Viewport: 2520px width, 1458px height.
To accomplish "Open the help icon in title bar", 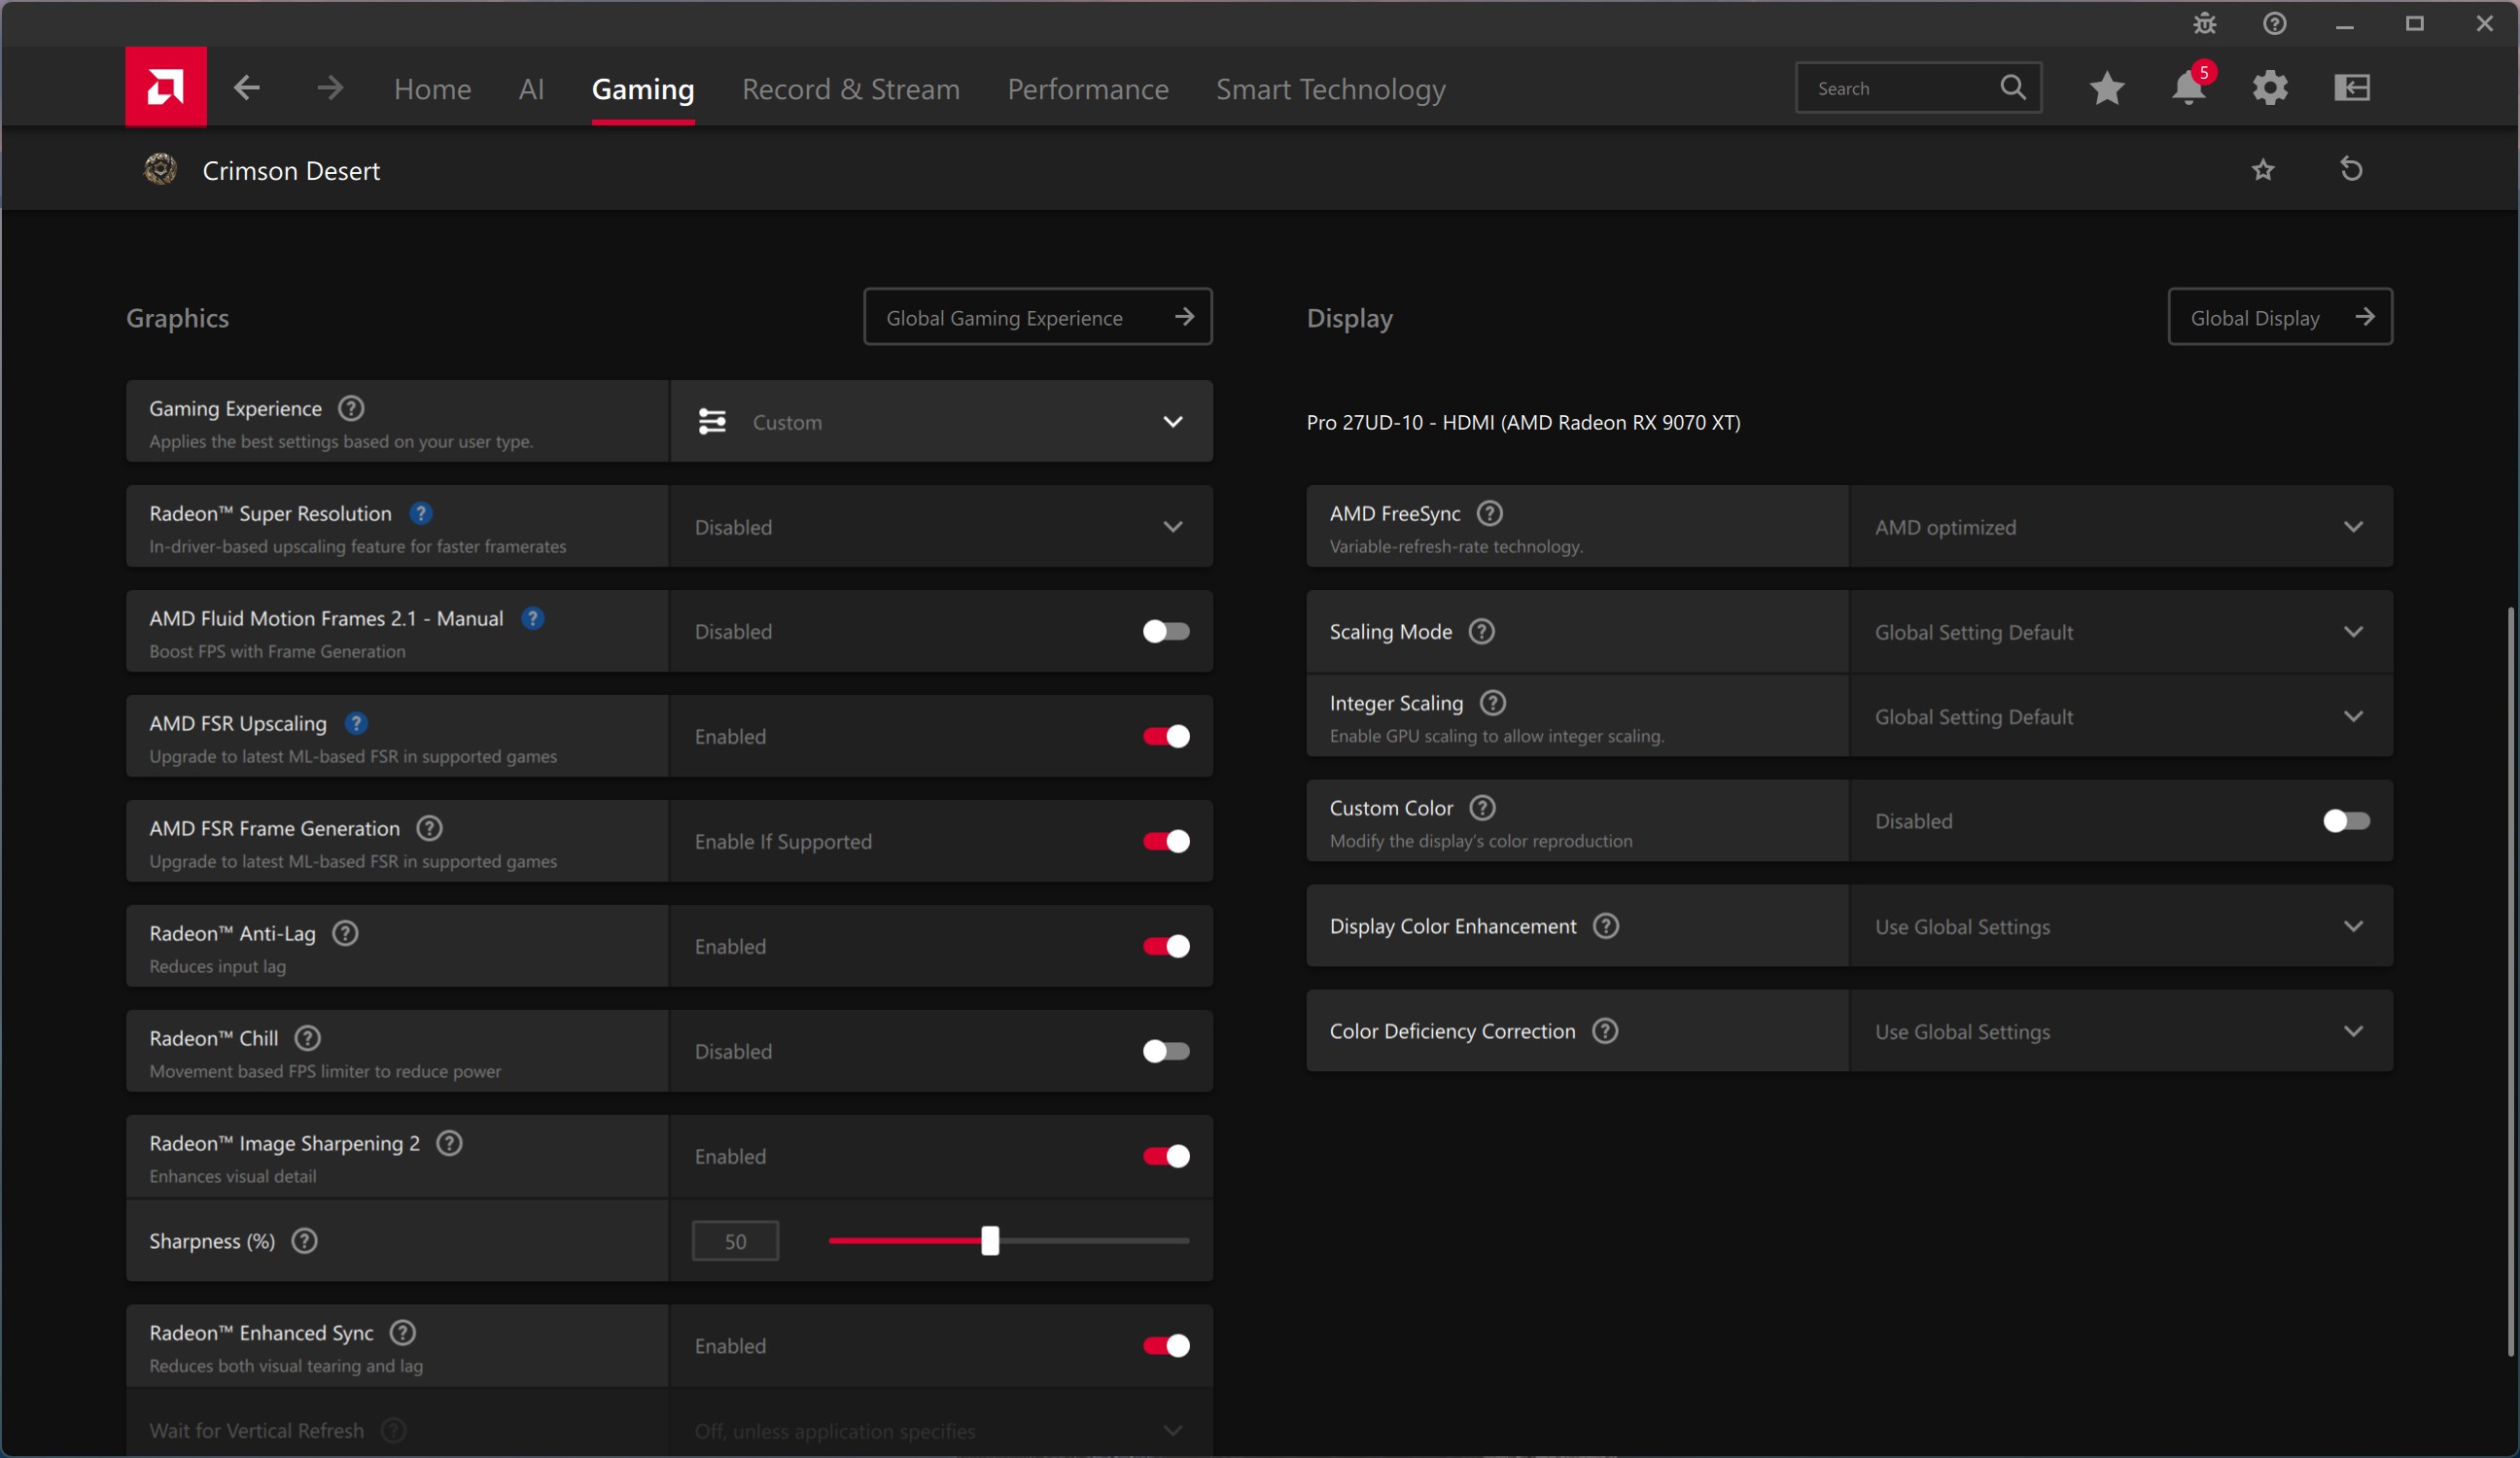I will point(2275,23).
